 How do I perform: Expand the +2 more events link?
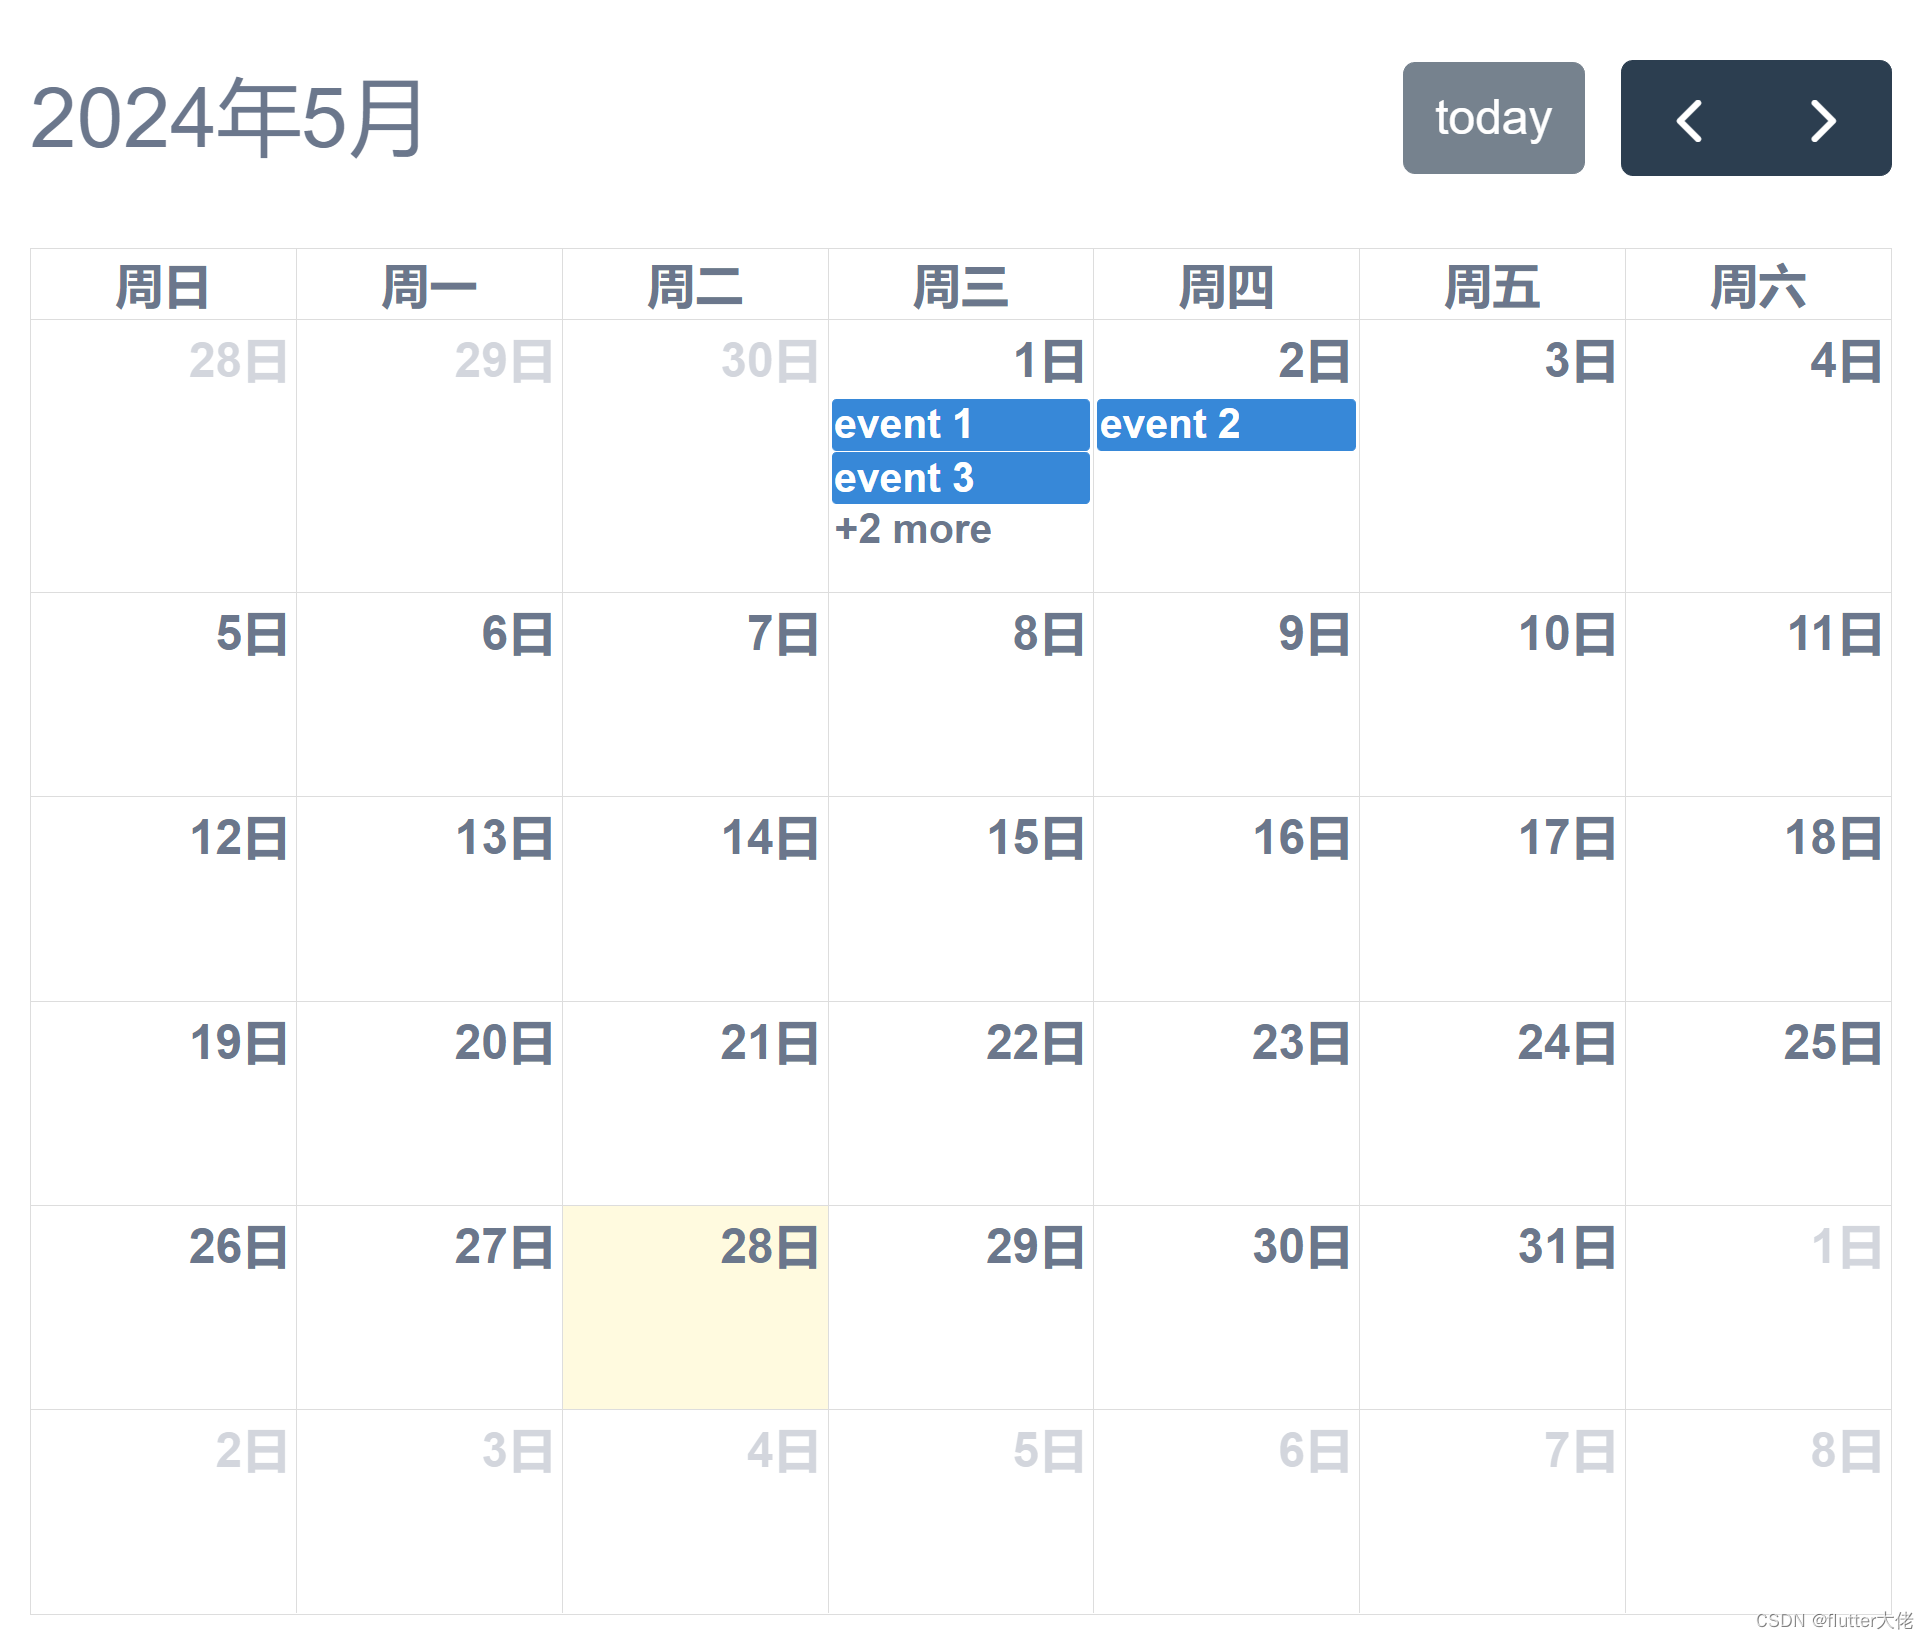click(x=912, y=529)
